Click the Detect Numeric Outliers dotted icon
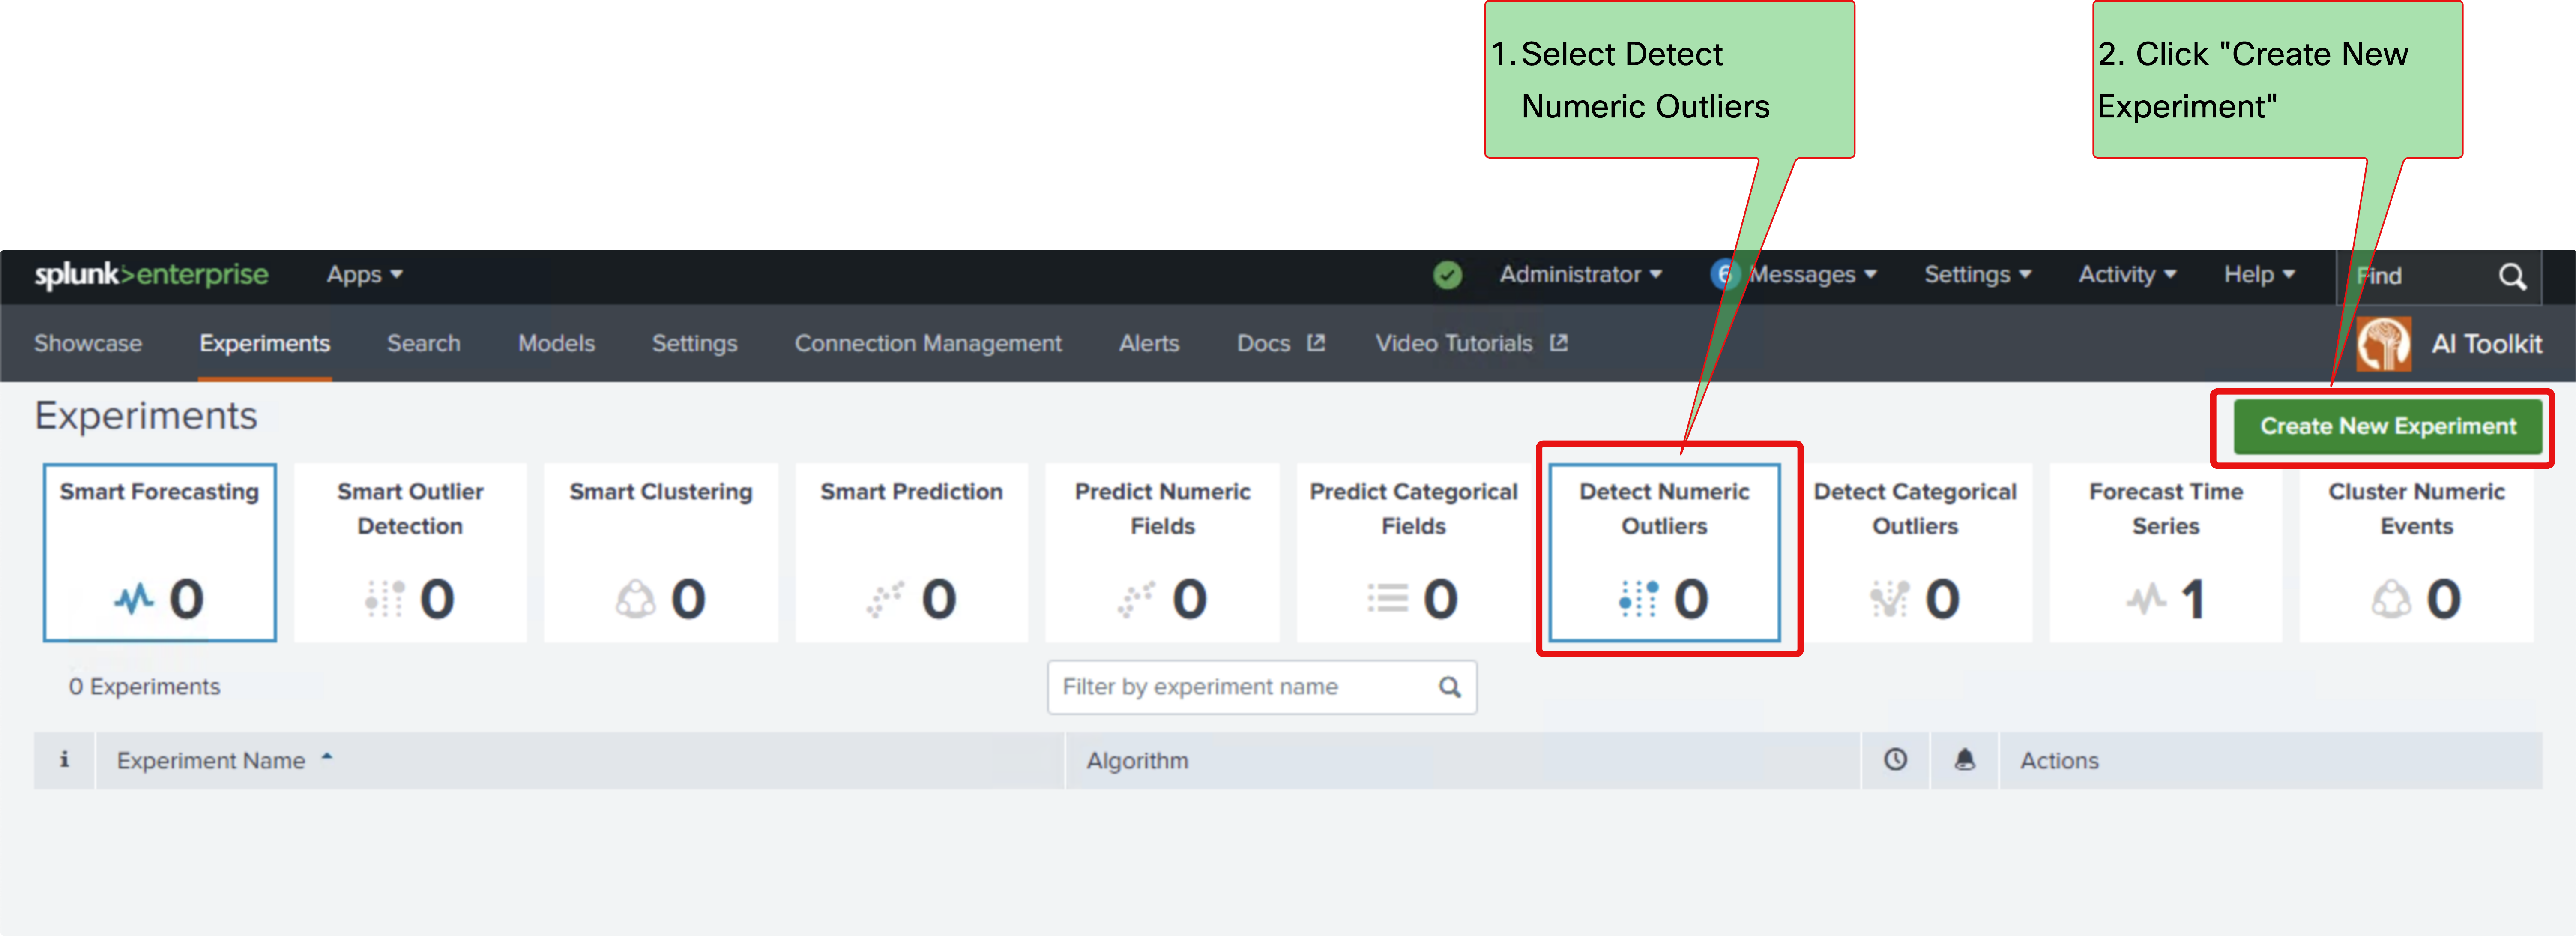Screen dimensions: 2576x936 coord(1638,599)
